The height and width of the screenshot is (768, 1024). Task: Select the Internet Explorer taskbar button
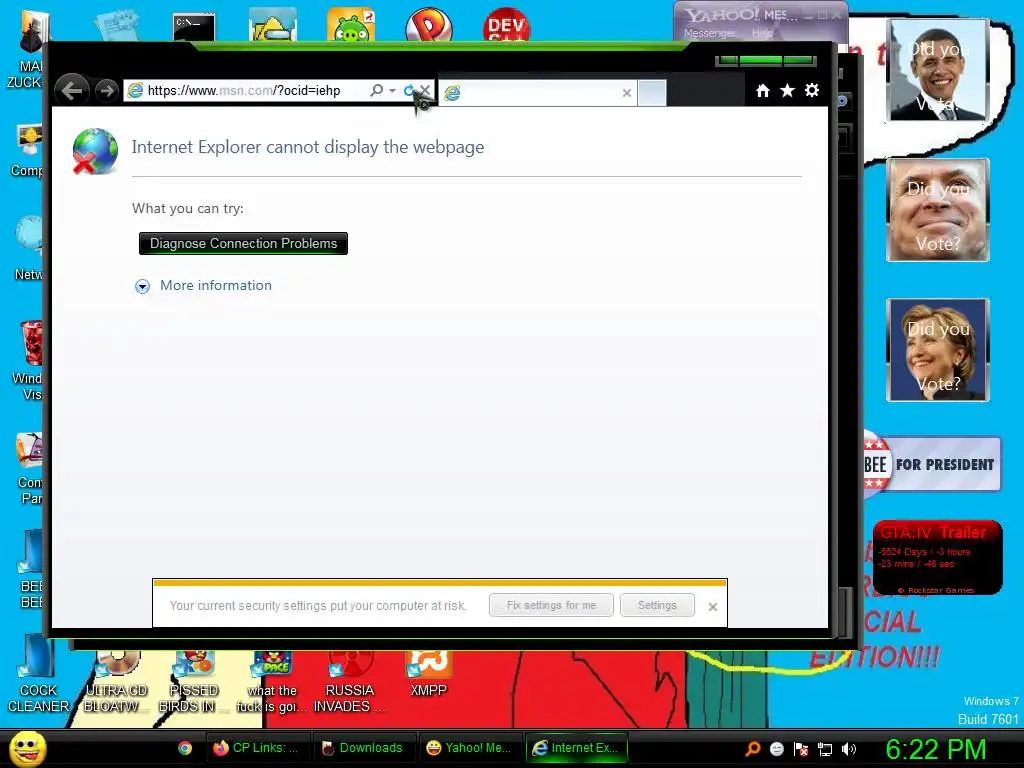point(577,748)
